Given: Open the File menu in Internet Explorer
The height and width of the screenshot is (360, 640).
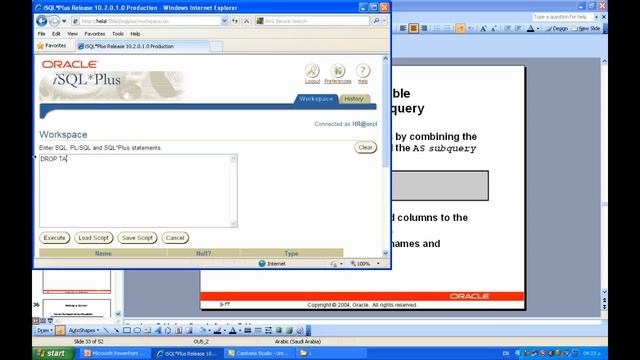Looking at the screenshot, I should (x=41, y=34).
